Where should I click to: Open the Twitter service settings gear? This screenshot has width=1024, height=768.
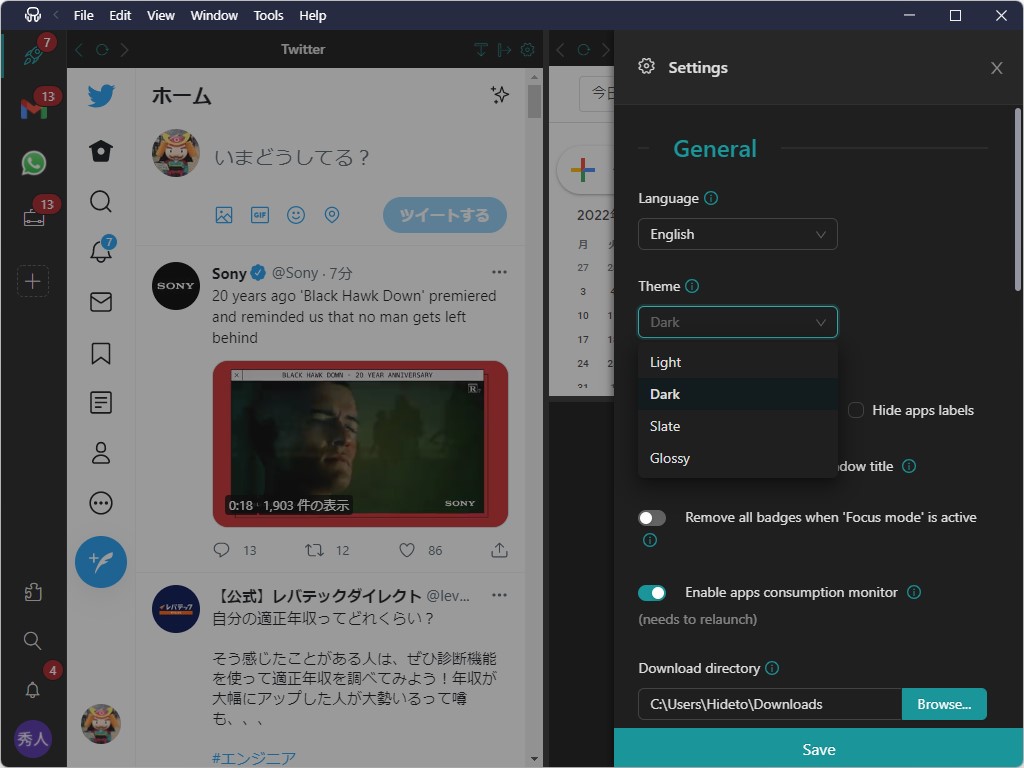coord(527,49)
